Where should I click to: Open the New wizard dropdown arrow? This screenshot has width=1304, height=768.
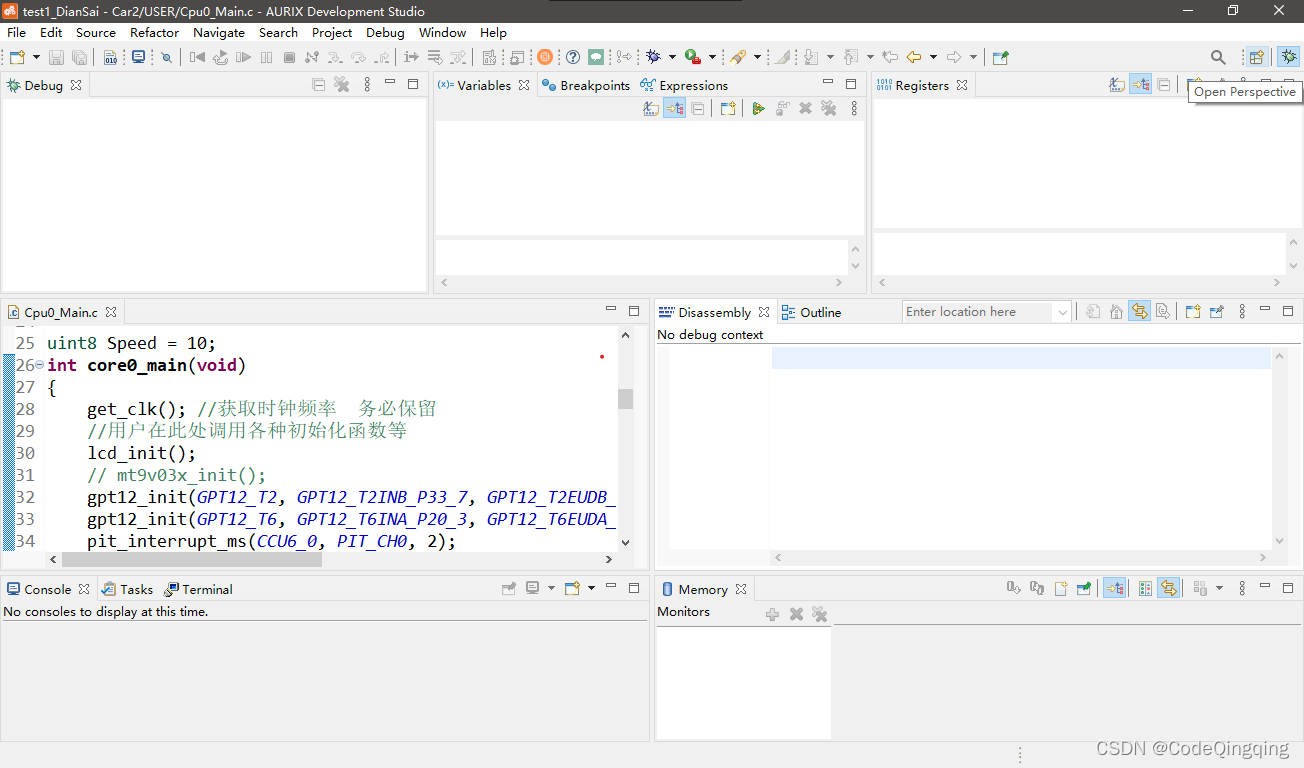click(x=35, y=57)
